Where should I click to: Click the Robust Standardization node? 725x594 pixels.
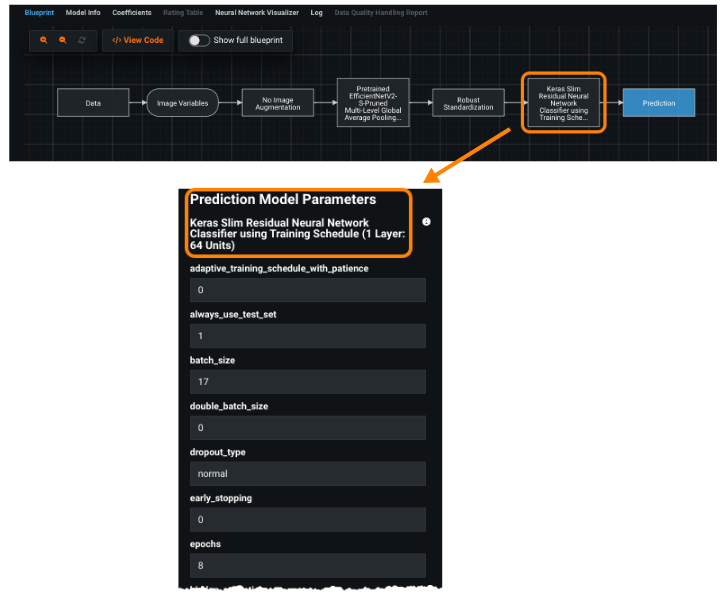point(469,103)
